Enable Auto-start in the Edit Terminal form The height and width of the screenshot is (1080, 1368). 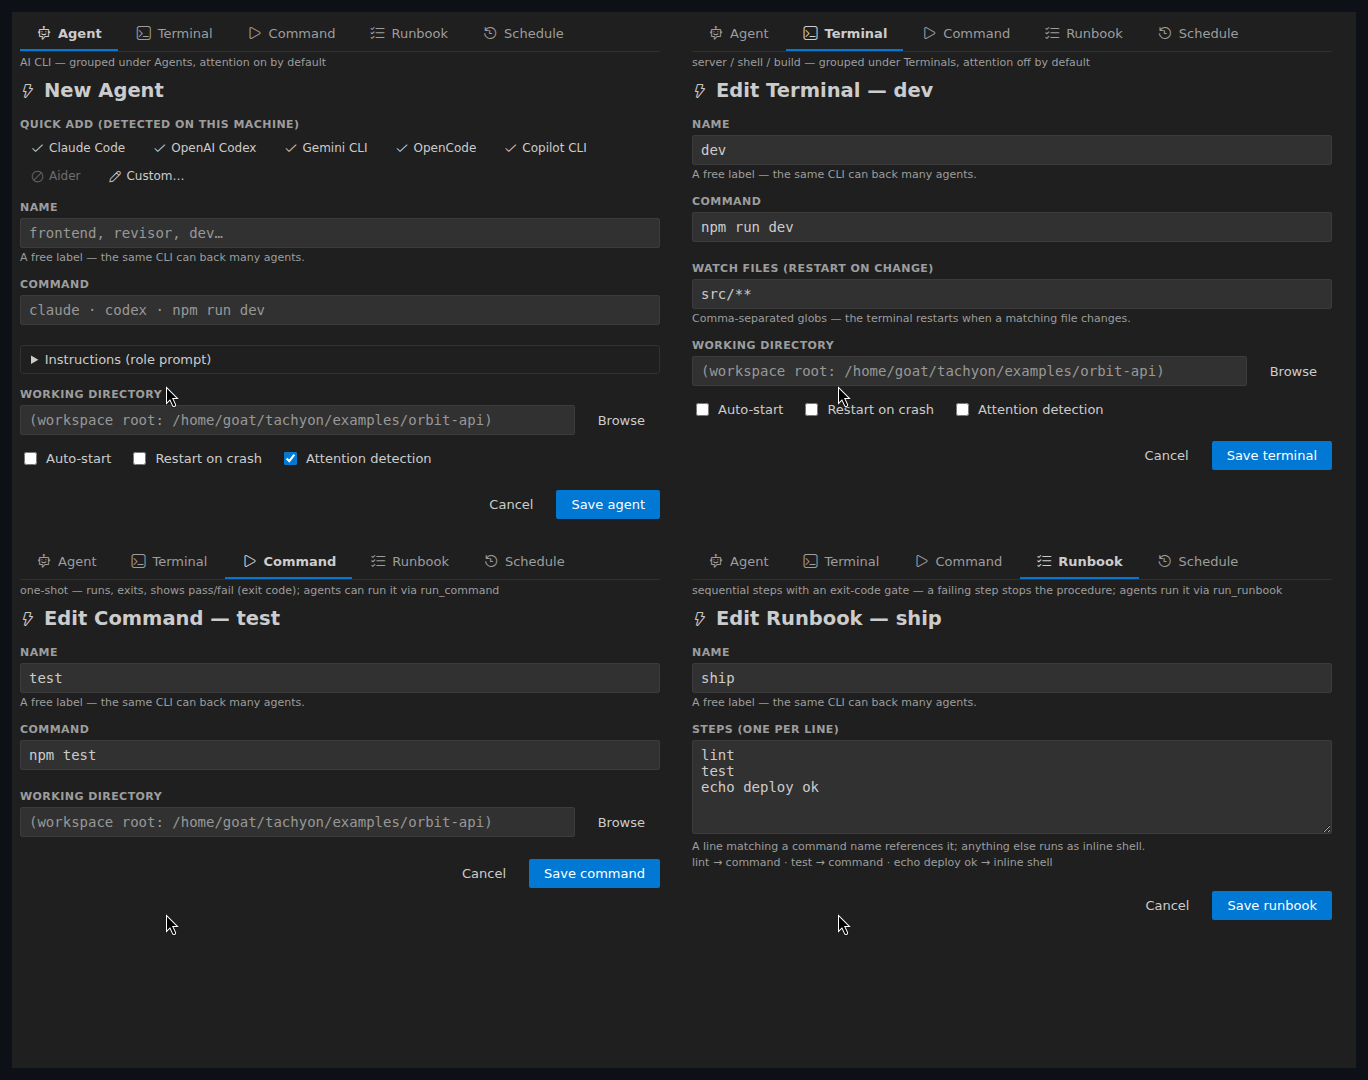[x=703, y=410]
